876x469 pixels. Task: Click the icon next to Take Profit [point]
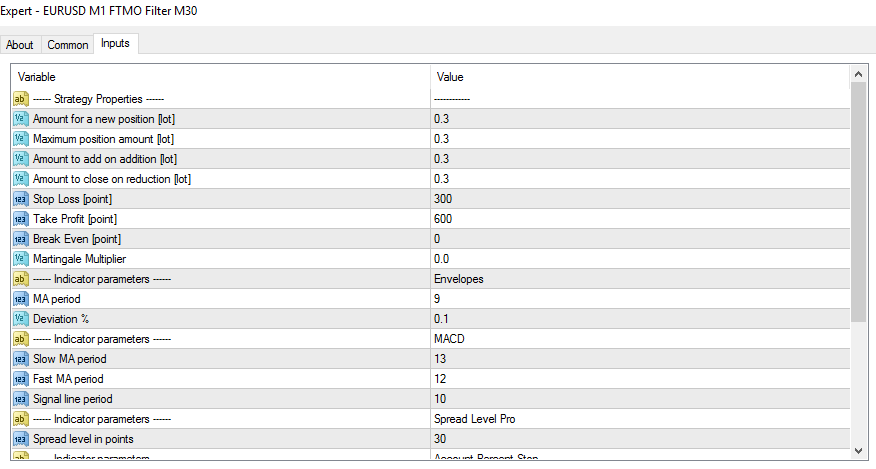point(20,219)
